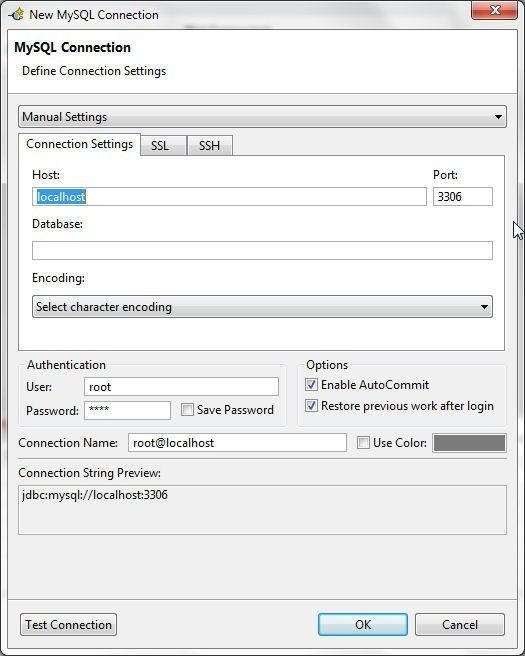Image resolution: width=525 pixels, height=656 pixels.
Task: Switch to the SSL tab
Action: (x=164, y=146)
